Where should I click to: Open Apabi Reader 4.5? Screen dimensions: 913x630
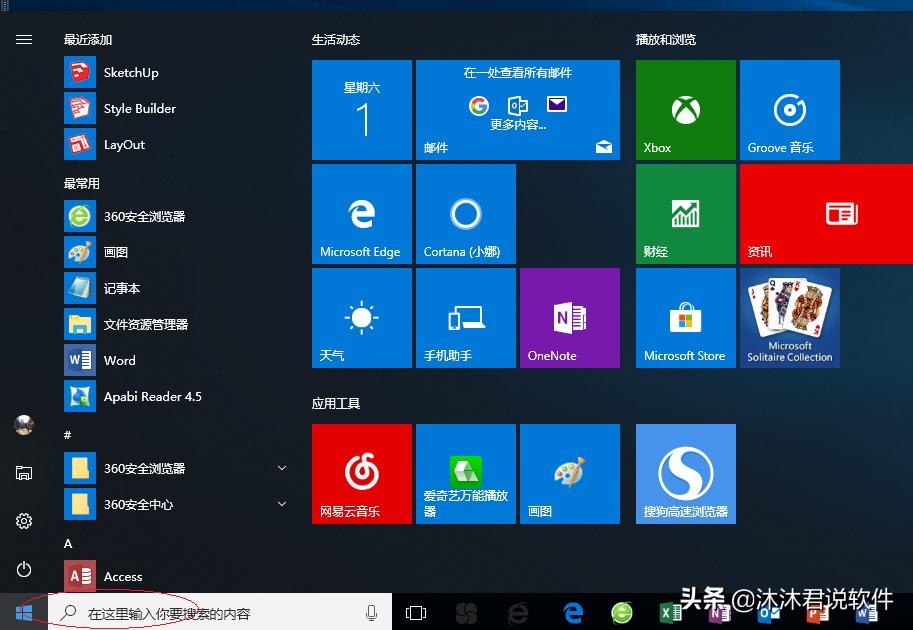[175, 397]
